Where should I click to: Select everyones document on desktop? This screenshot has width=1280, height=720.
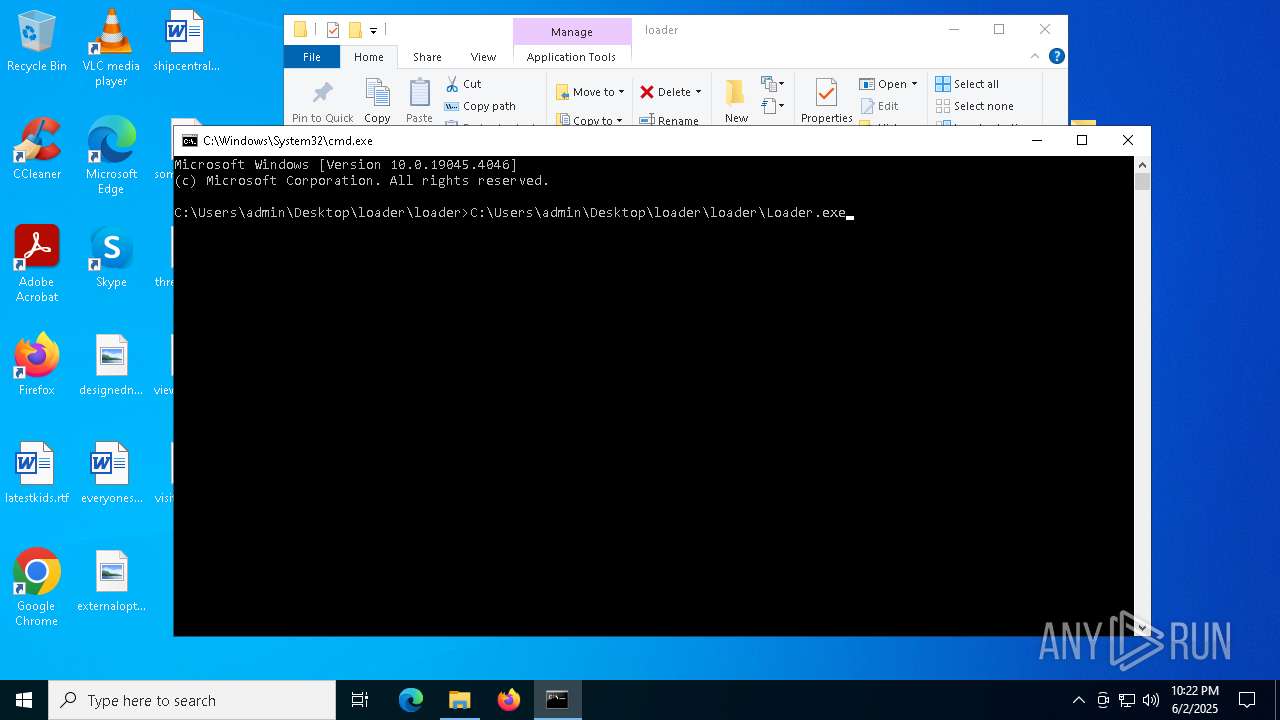pos(111,474)
